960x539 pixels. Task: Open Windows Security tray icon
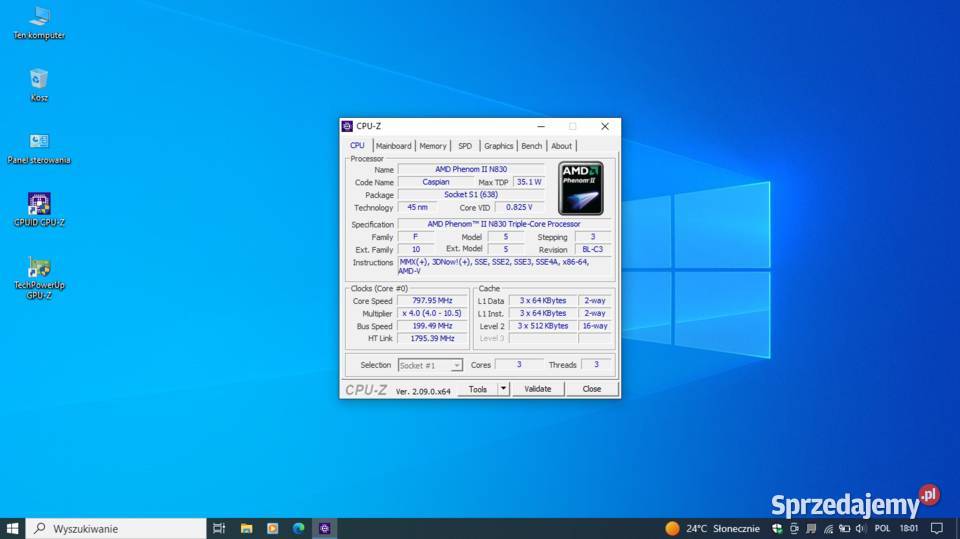point(777,528)
